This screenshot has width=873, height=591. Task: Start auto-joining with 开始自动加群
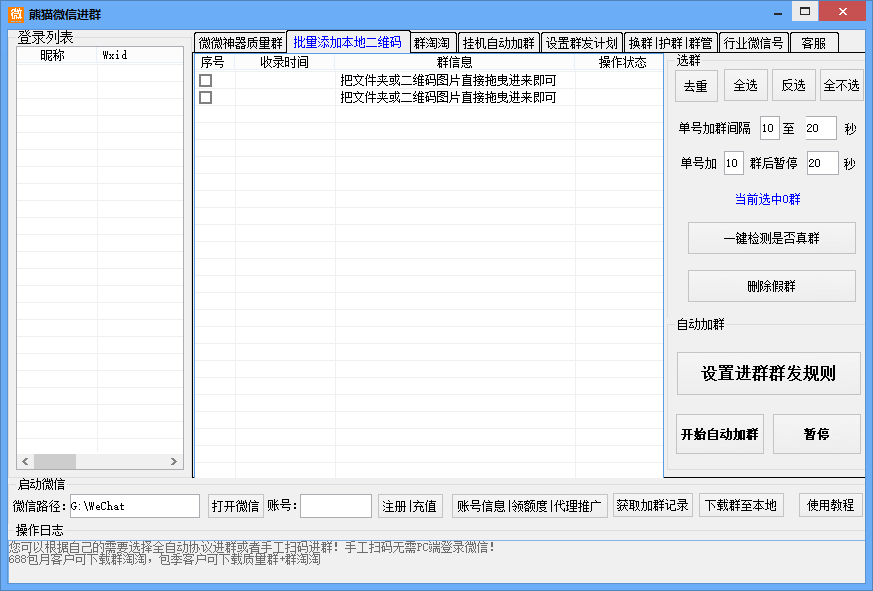click(x=720, y=433)
